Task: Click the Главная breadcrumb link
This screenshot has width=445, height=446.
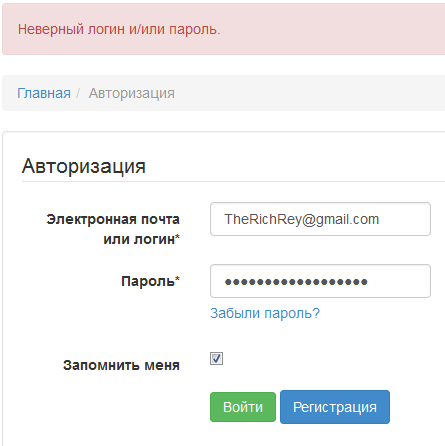Action: 44,93
